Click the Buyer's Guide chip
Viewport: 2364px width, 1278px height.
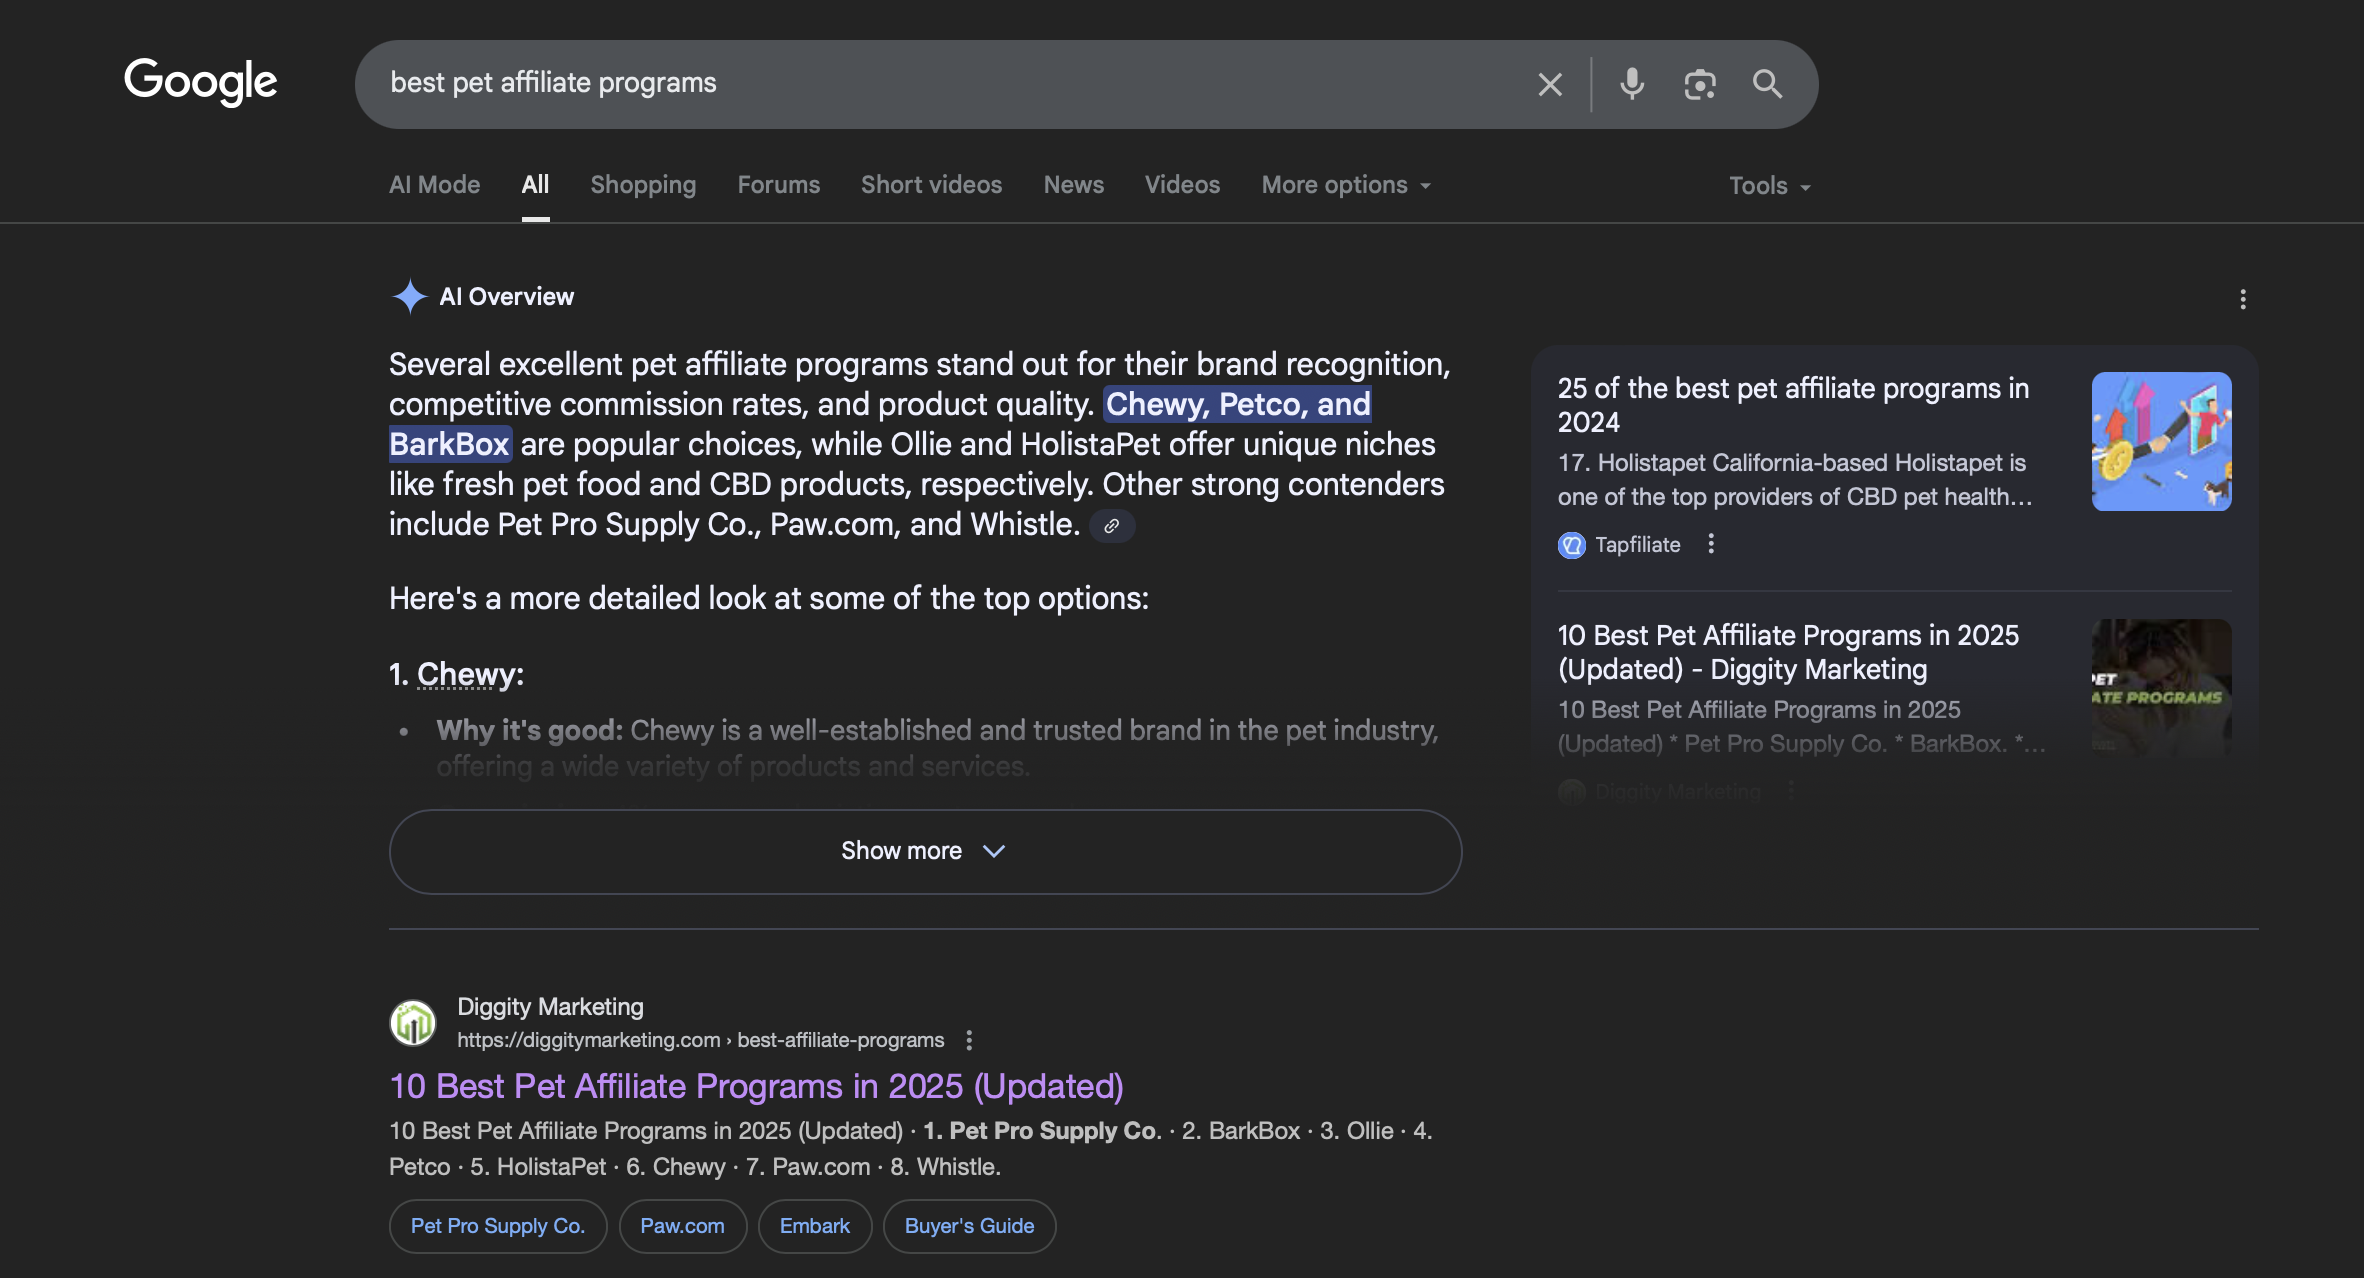969,1226
